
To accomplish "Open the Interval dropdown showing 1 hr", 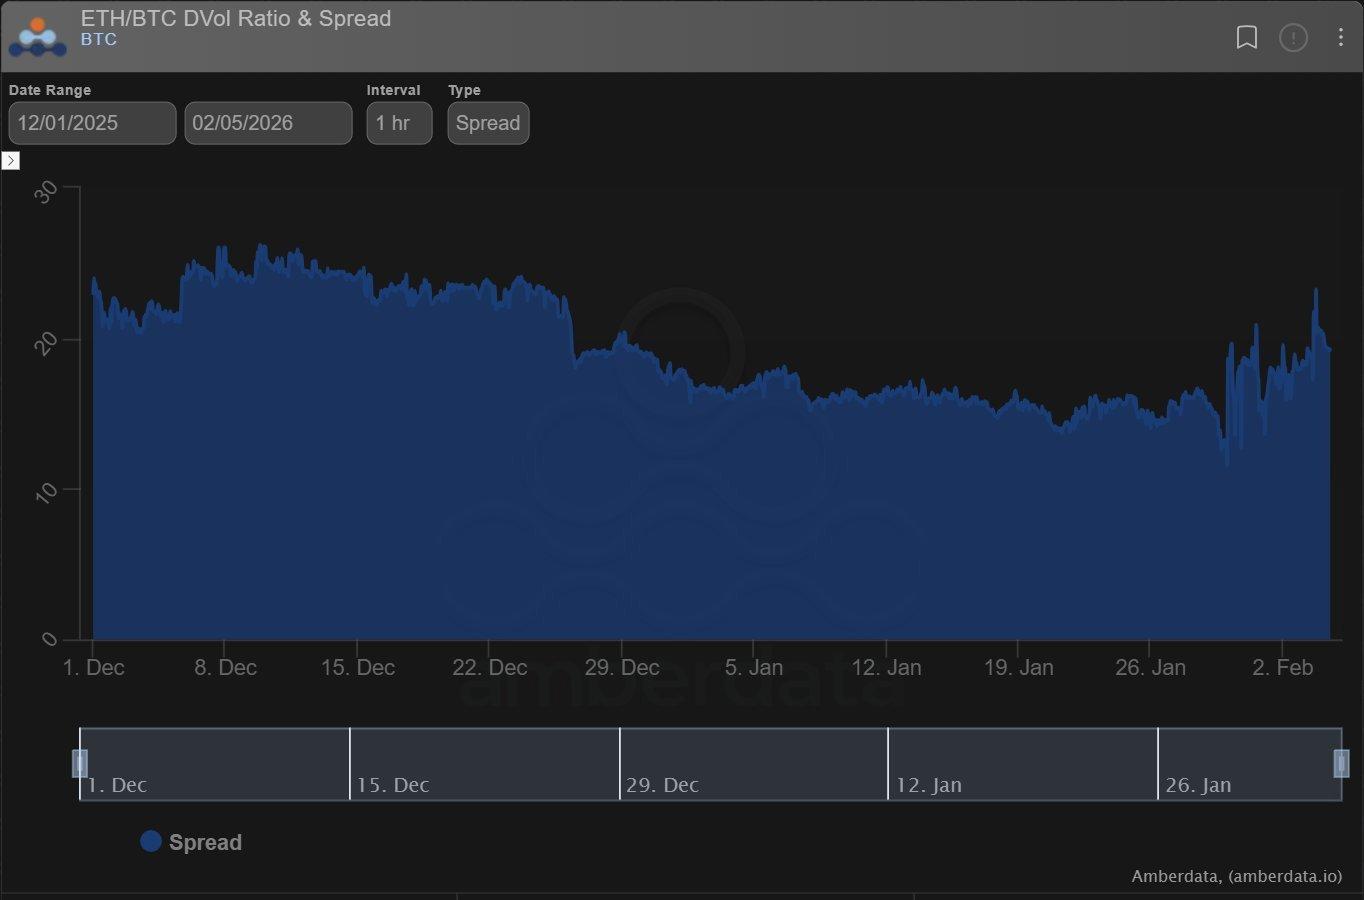I will pos(399,123).
